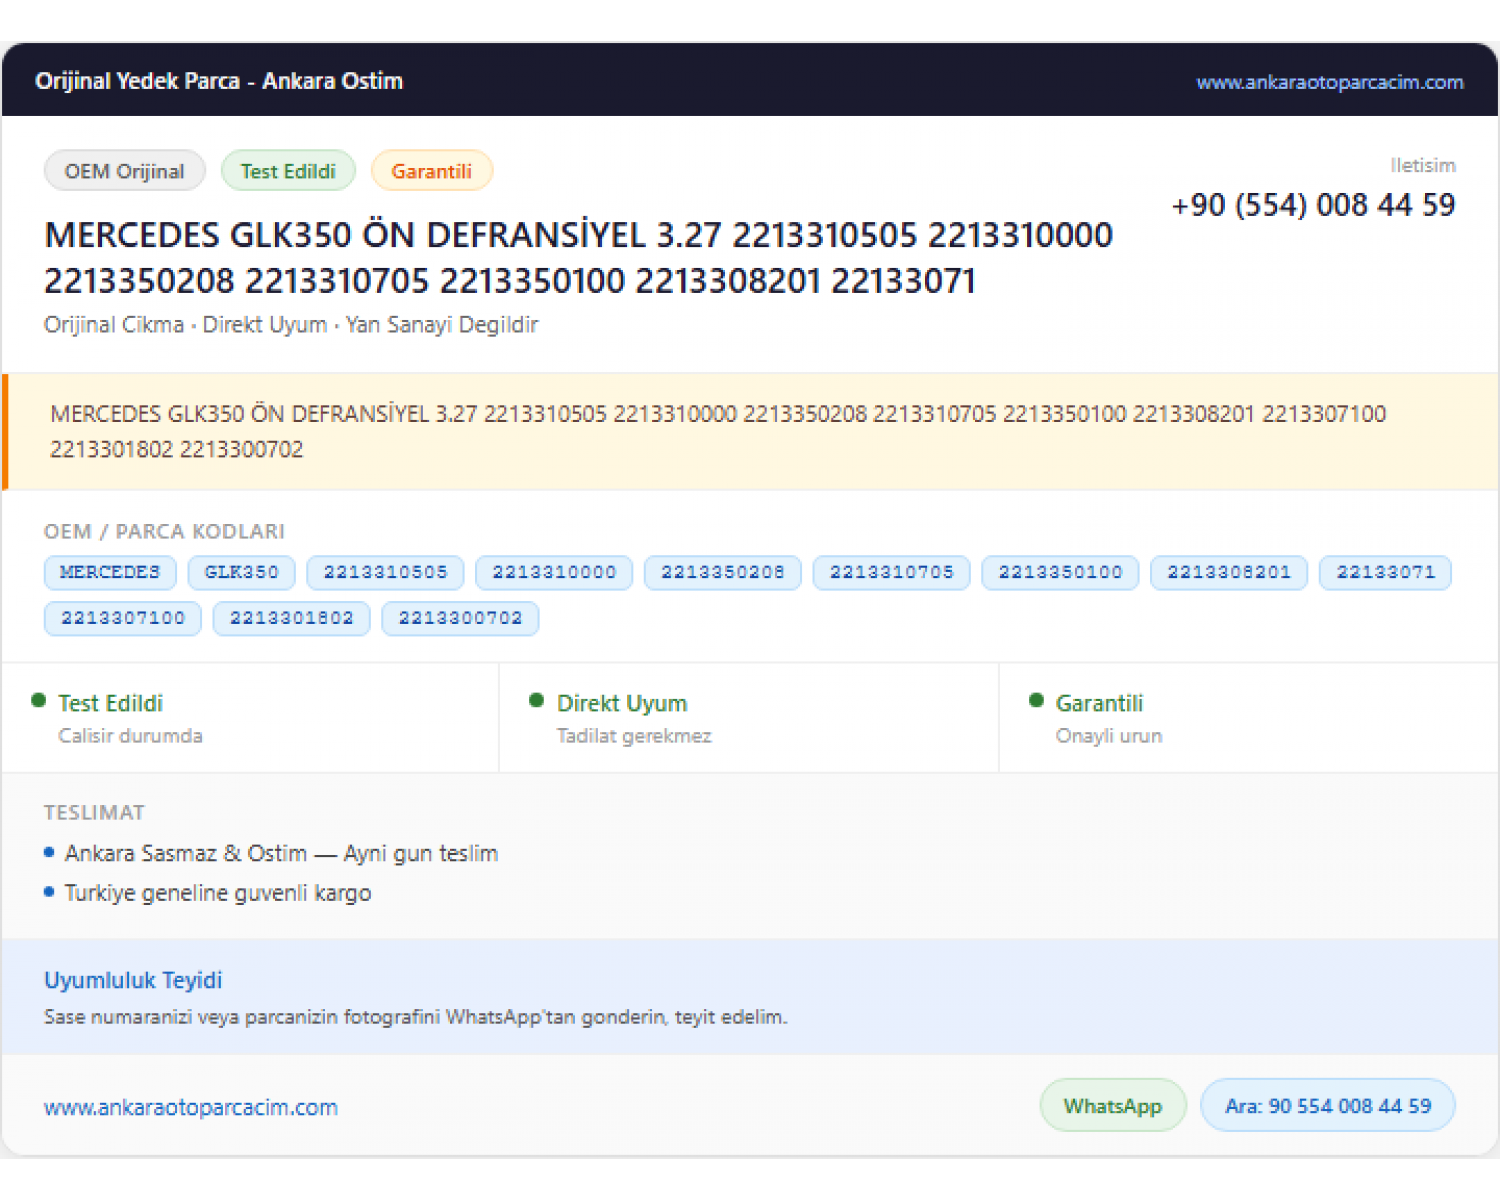The height and width of the screenshot is (1200, 1500).
Task: Select part code 2213300702 chip
Action: point(460,618)
